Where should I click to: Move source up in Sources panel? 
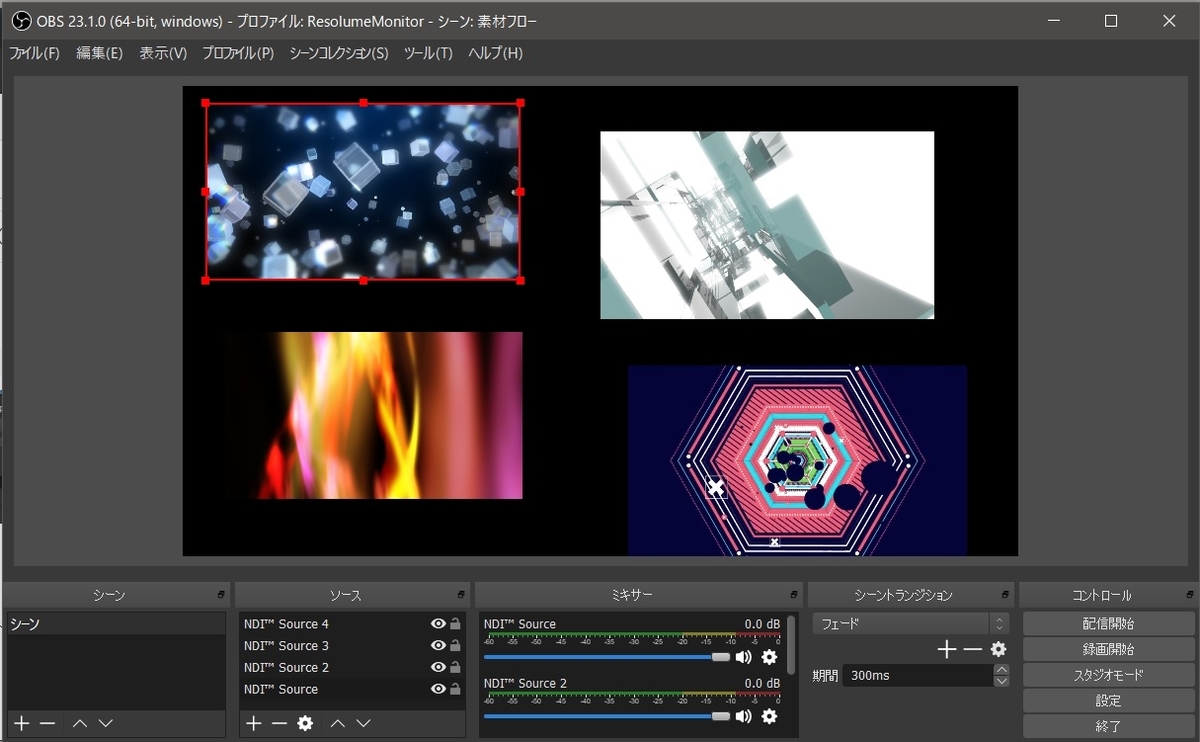(338, 723)
